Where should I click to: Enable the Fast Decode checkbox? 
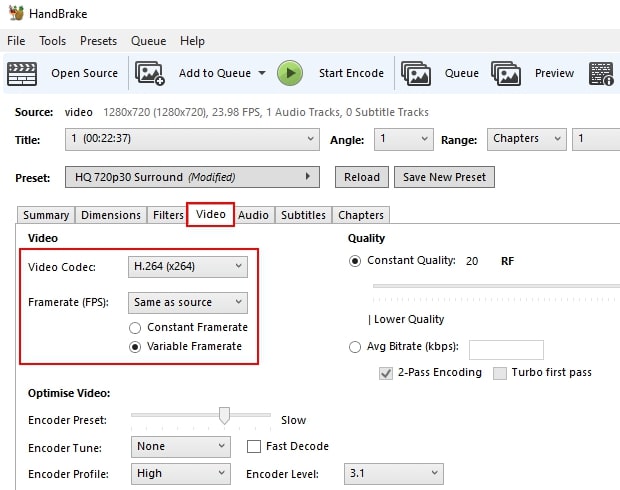pos(254,446)
